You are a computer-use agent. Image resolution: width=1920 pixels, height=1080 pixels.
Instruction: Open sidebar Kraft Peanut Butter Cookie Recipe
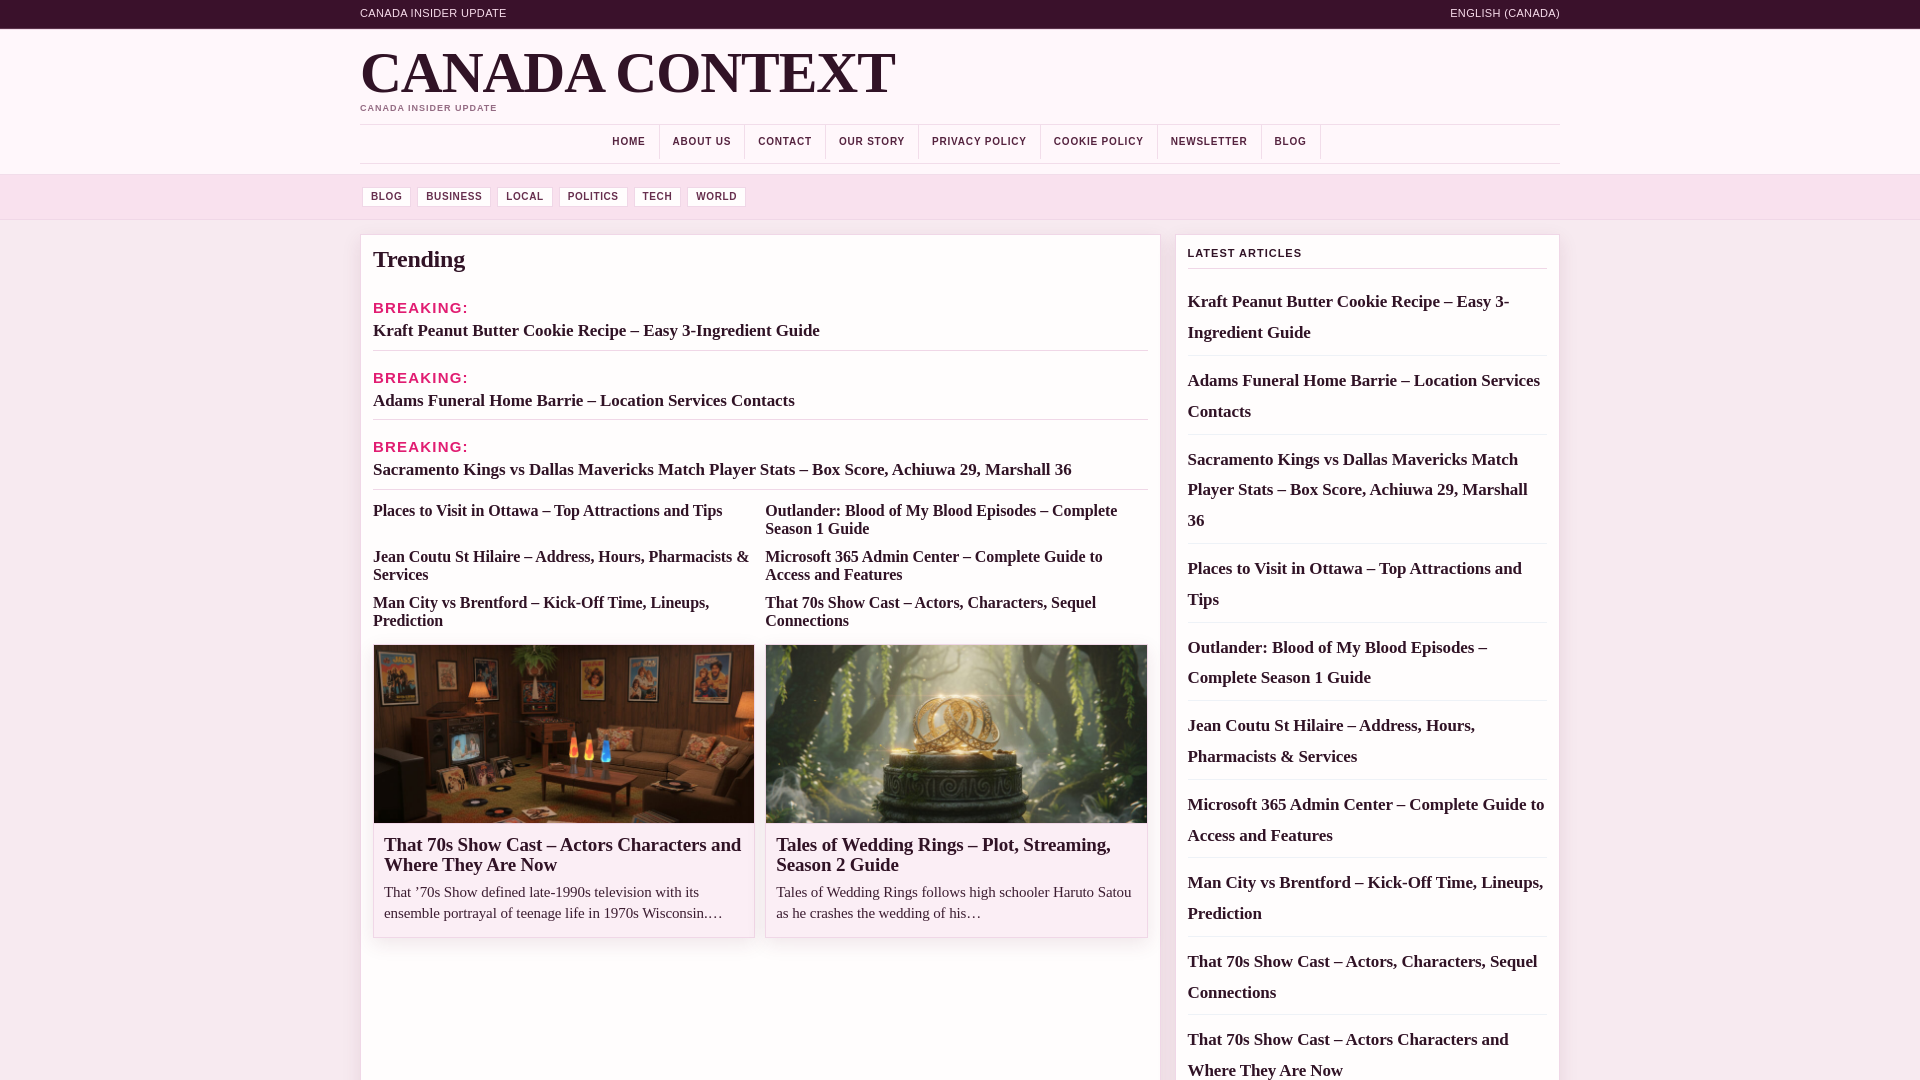click(x=1348, y=317)
